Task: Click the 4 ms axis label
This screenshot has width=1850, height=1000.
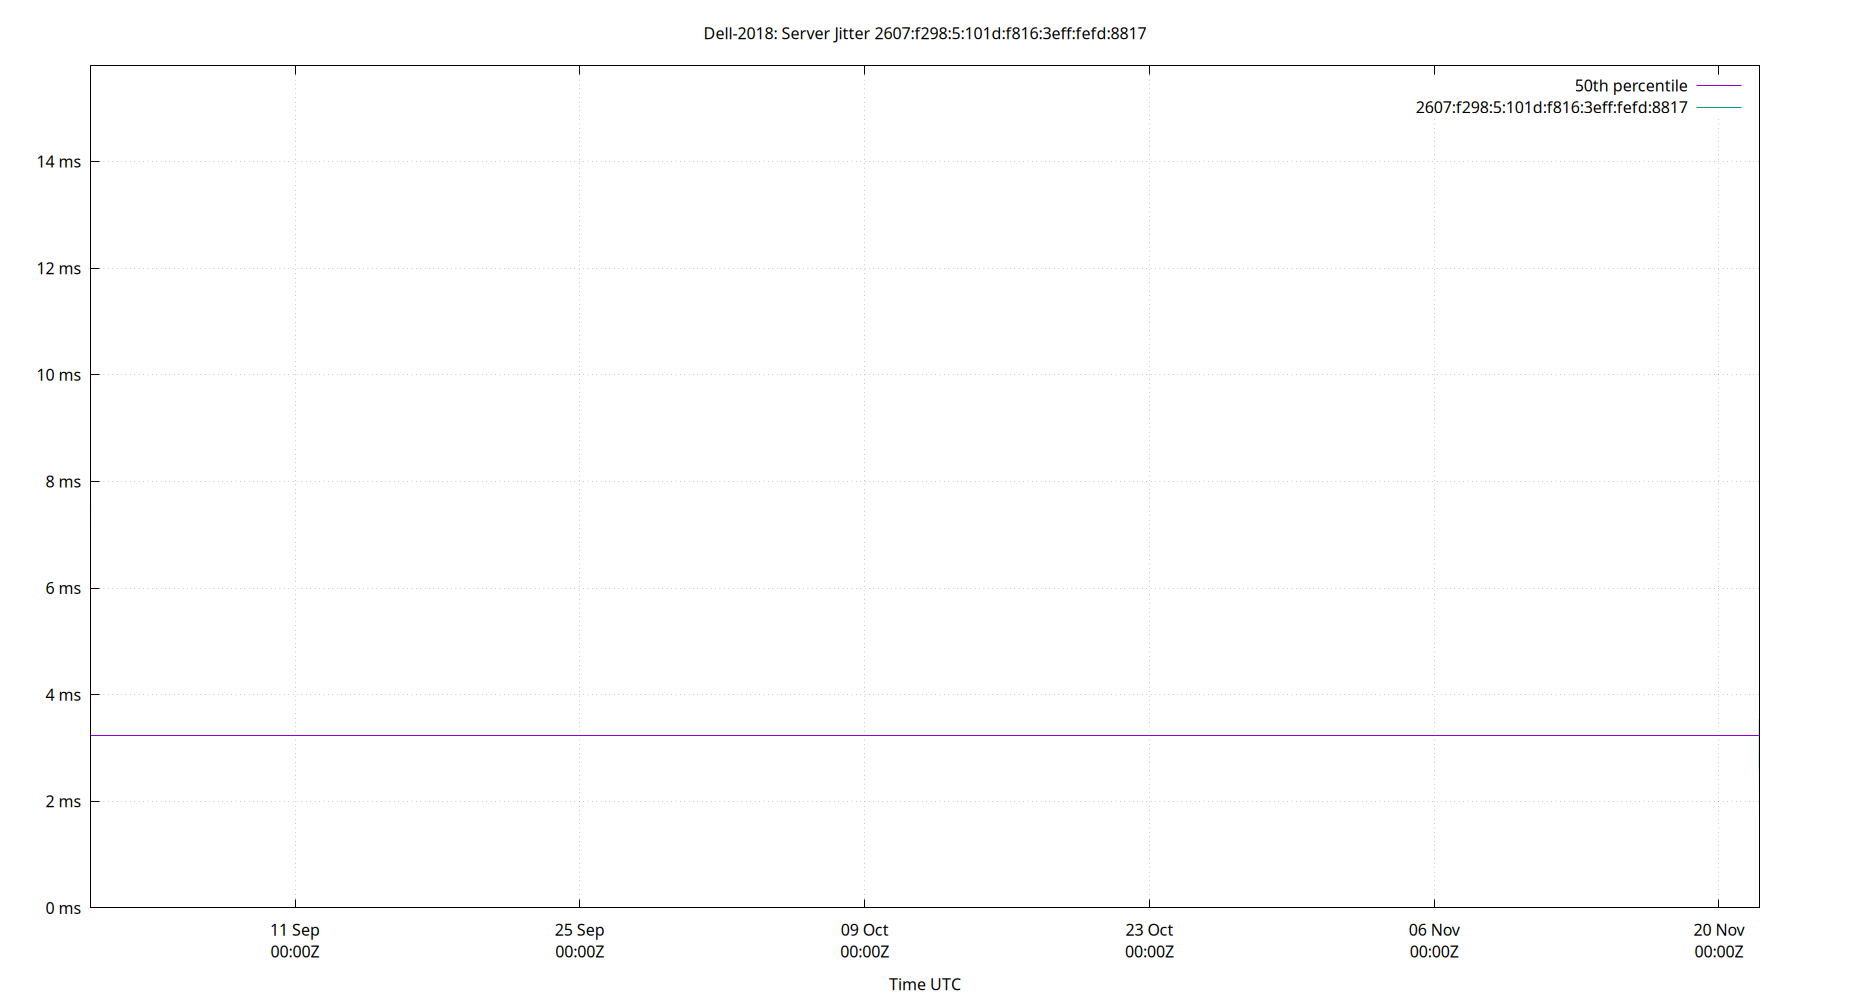Action: tap(62, 694)
